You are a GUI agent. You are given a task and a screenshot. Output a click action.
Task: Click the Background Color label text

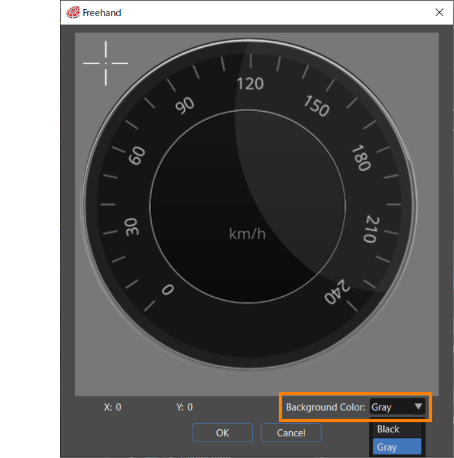pos(326,407)
